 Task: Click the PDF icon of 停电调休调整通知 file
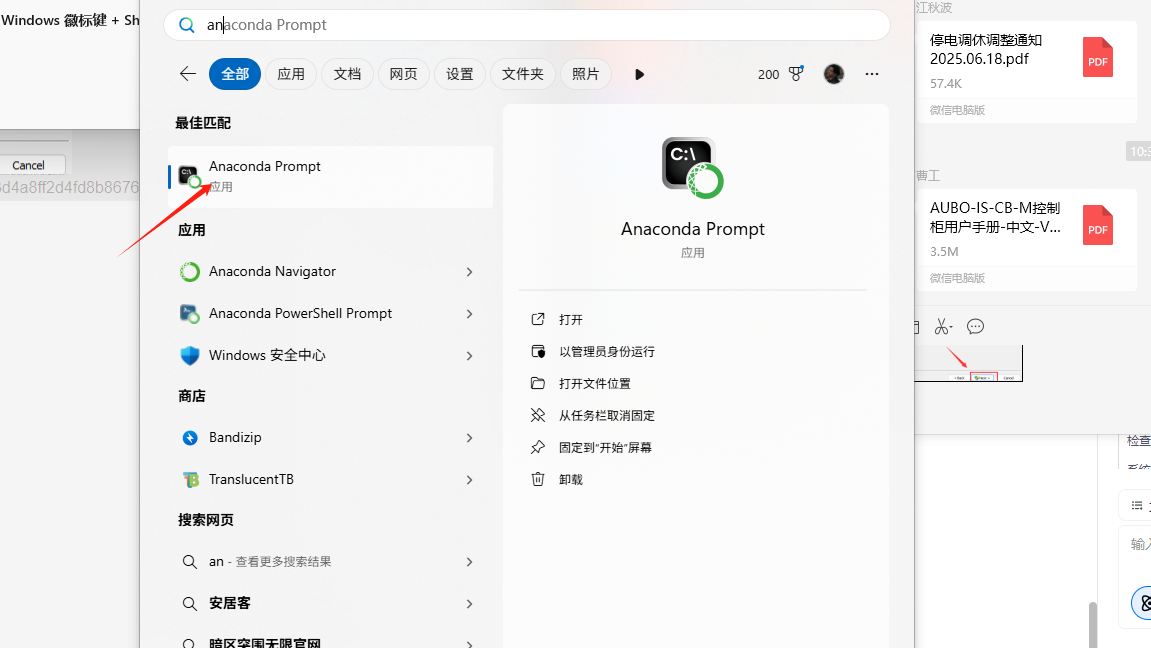(x=1097, y=57)
